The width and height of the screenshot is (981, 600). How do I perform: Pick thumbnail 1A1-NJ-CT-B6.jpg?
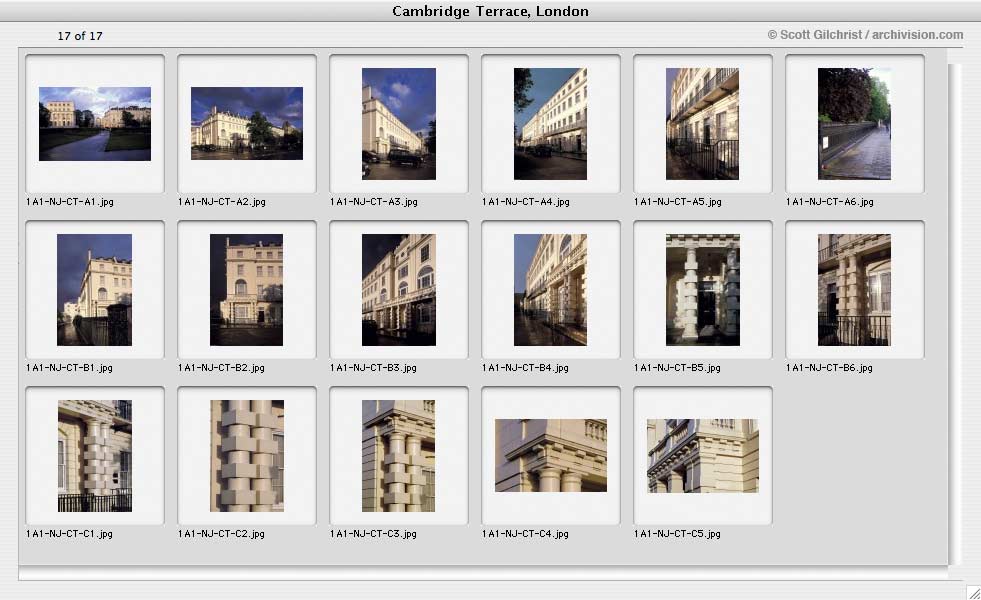[x=855, y=290]
